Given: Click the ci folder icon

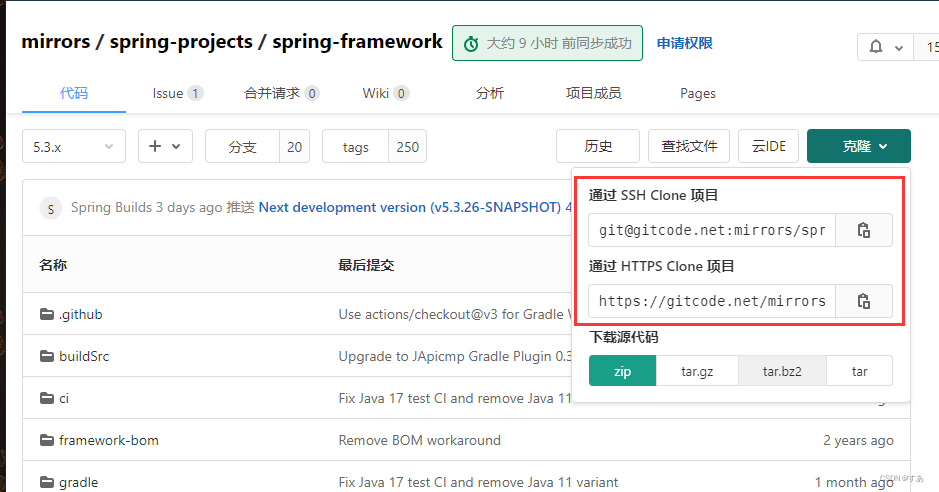Looking at the screenshot, I should [x=47, y=398].
